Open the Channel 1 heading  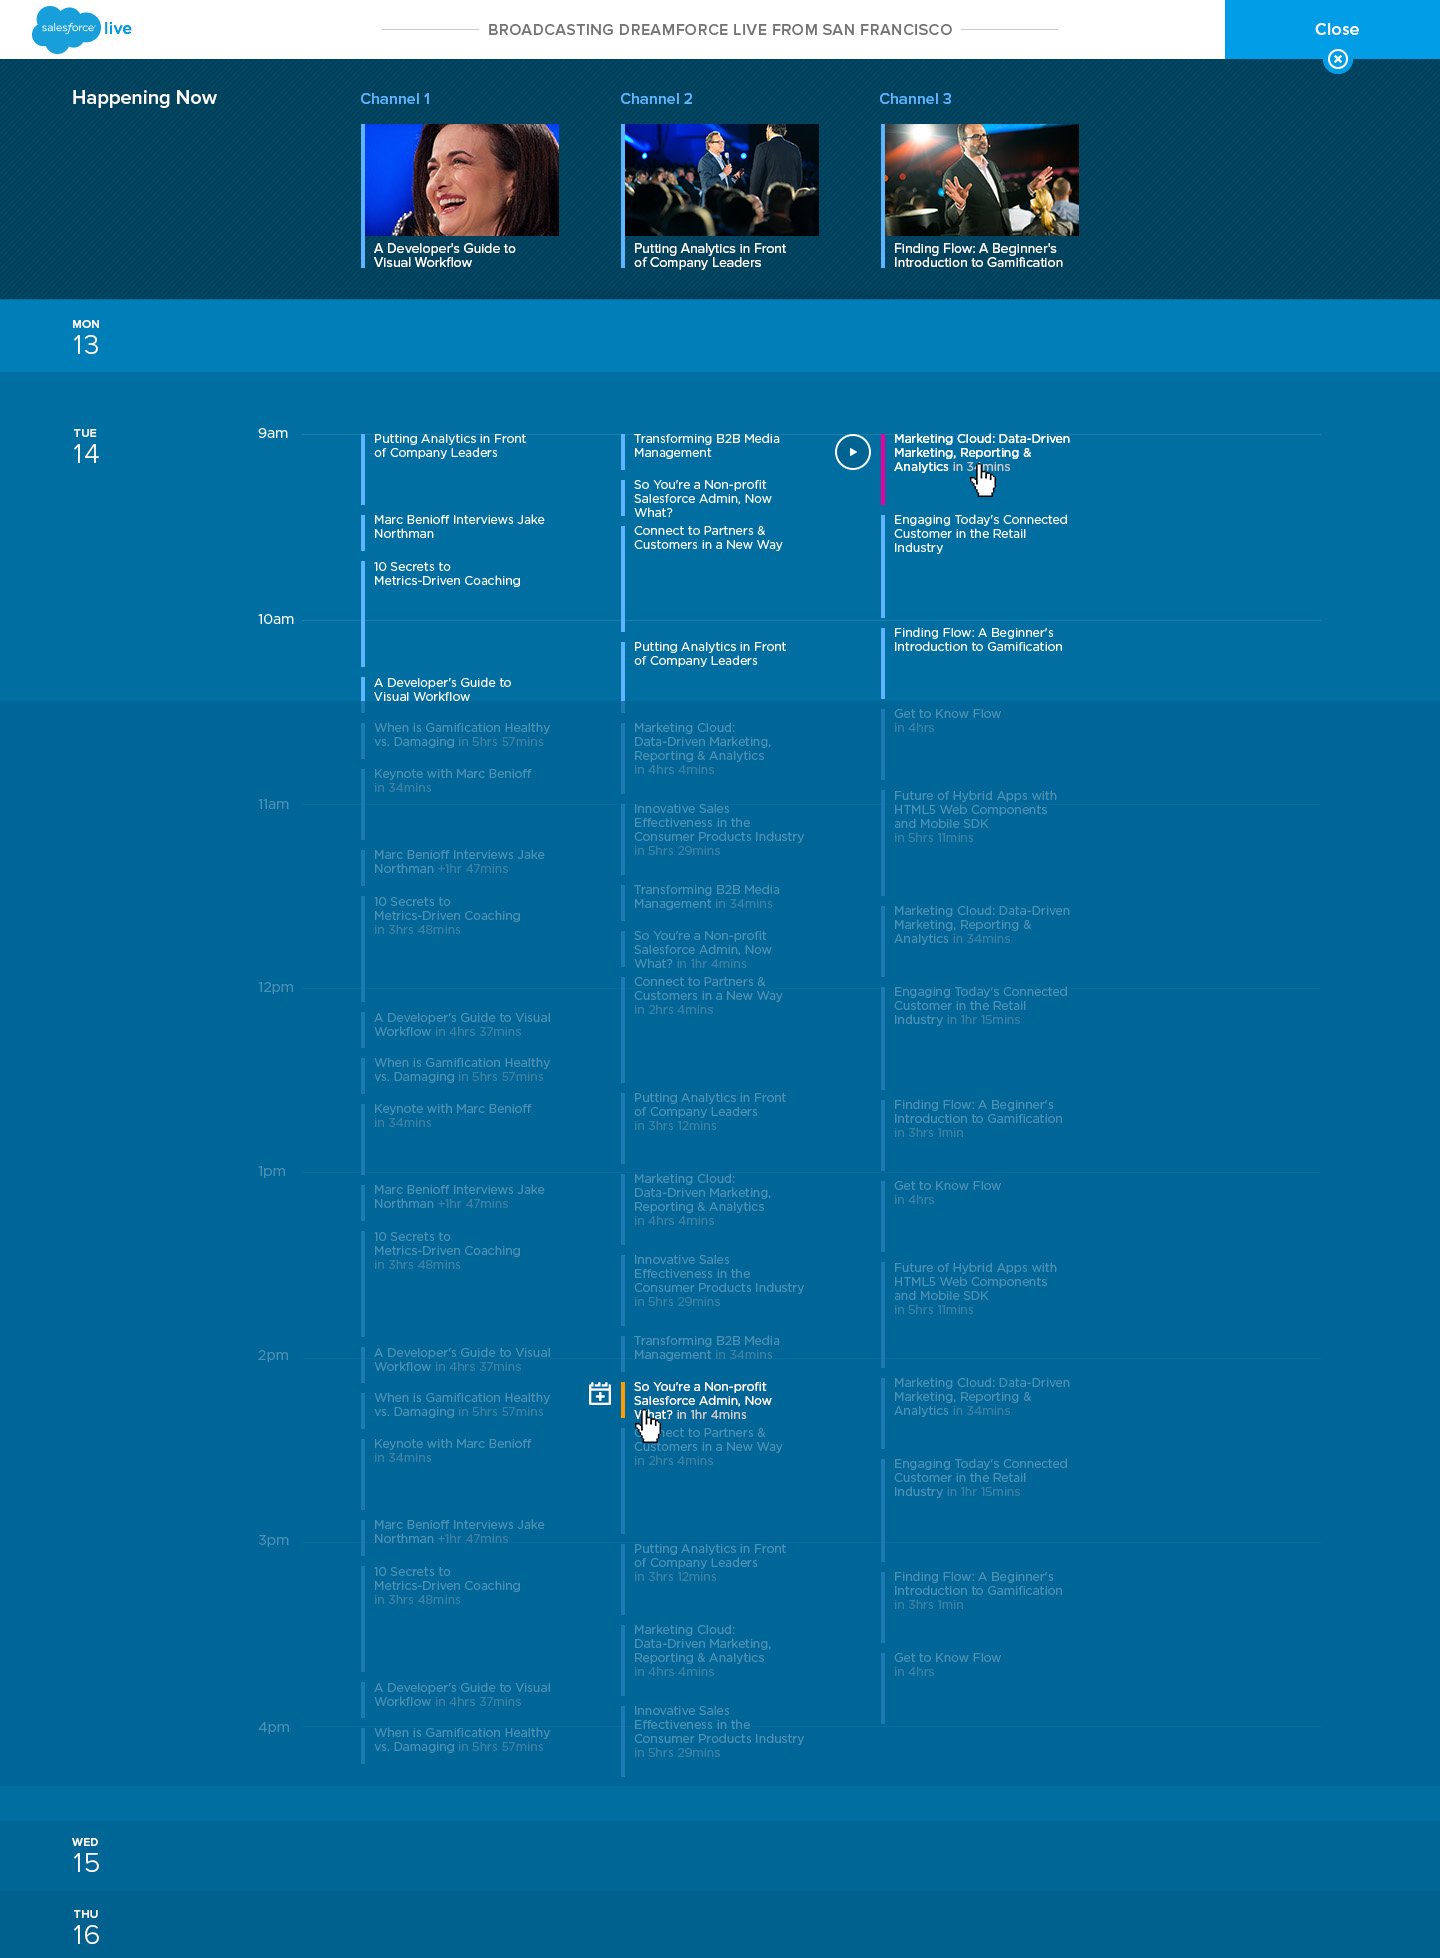pos(395,99)
